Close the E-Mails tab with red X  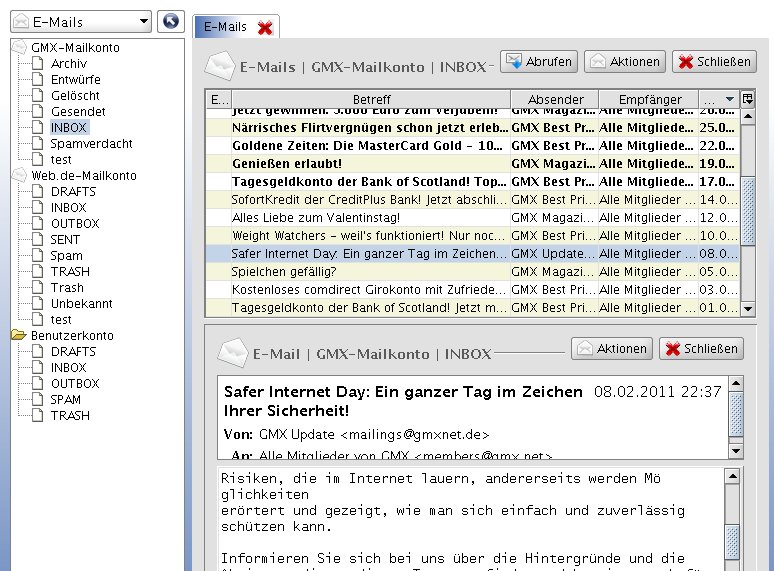[265, 28]
